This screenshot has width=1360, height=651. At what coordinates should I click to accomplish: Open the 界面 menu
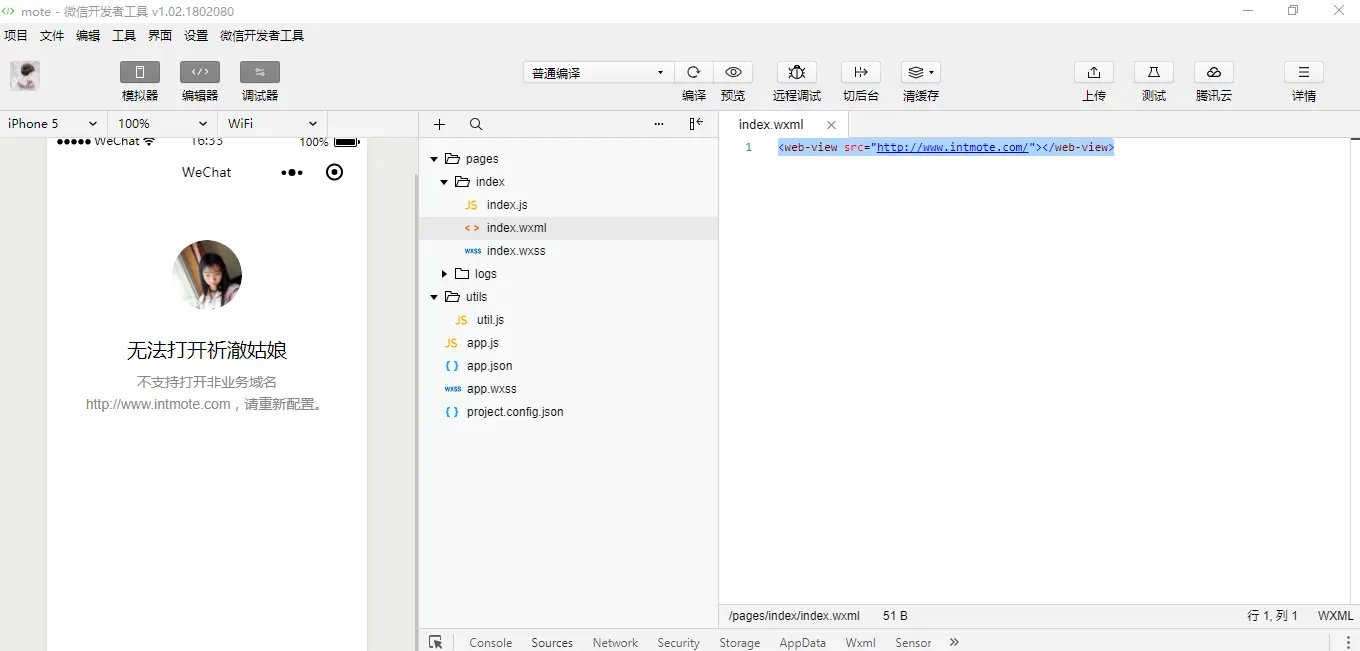160,35
